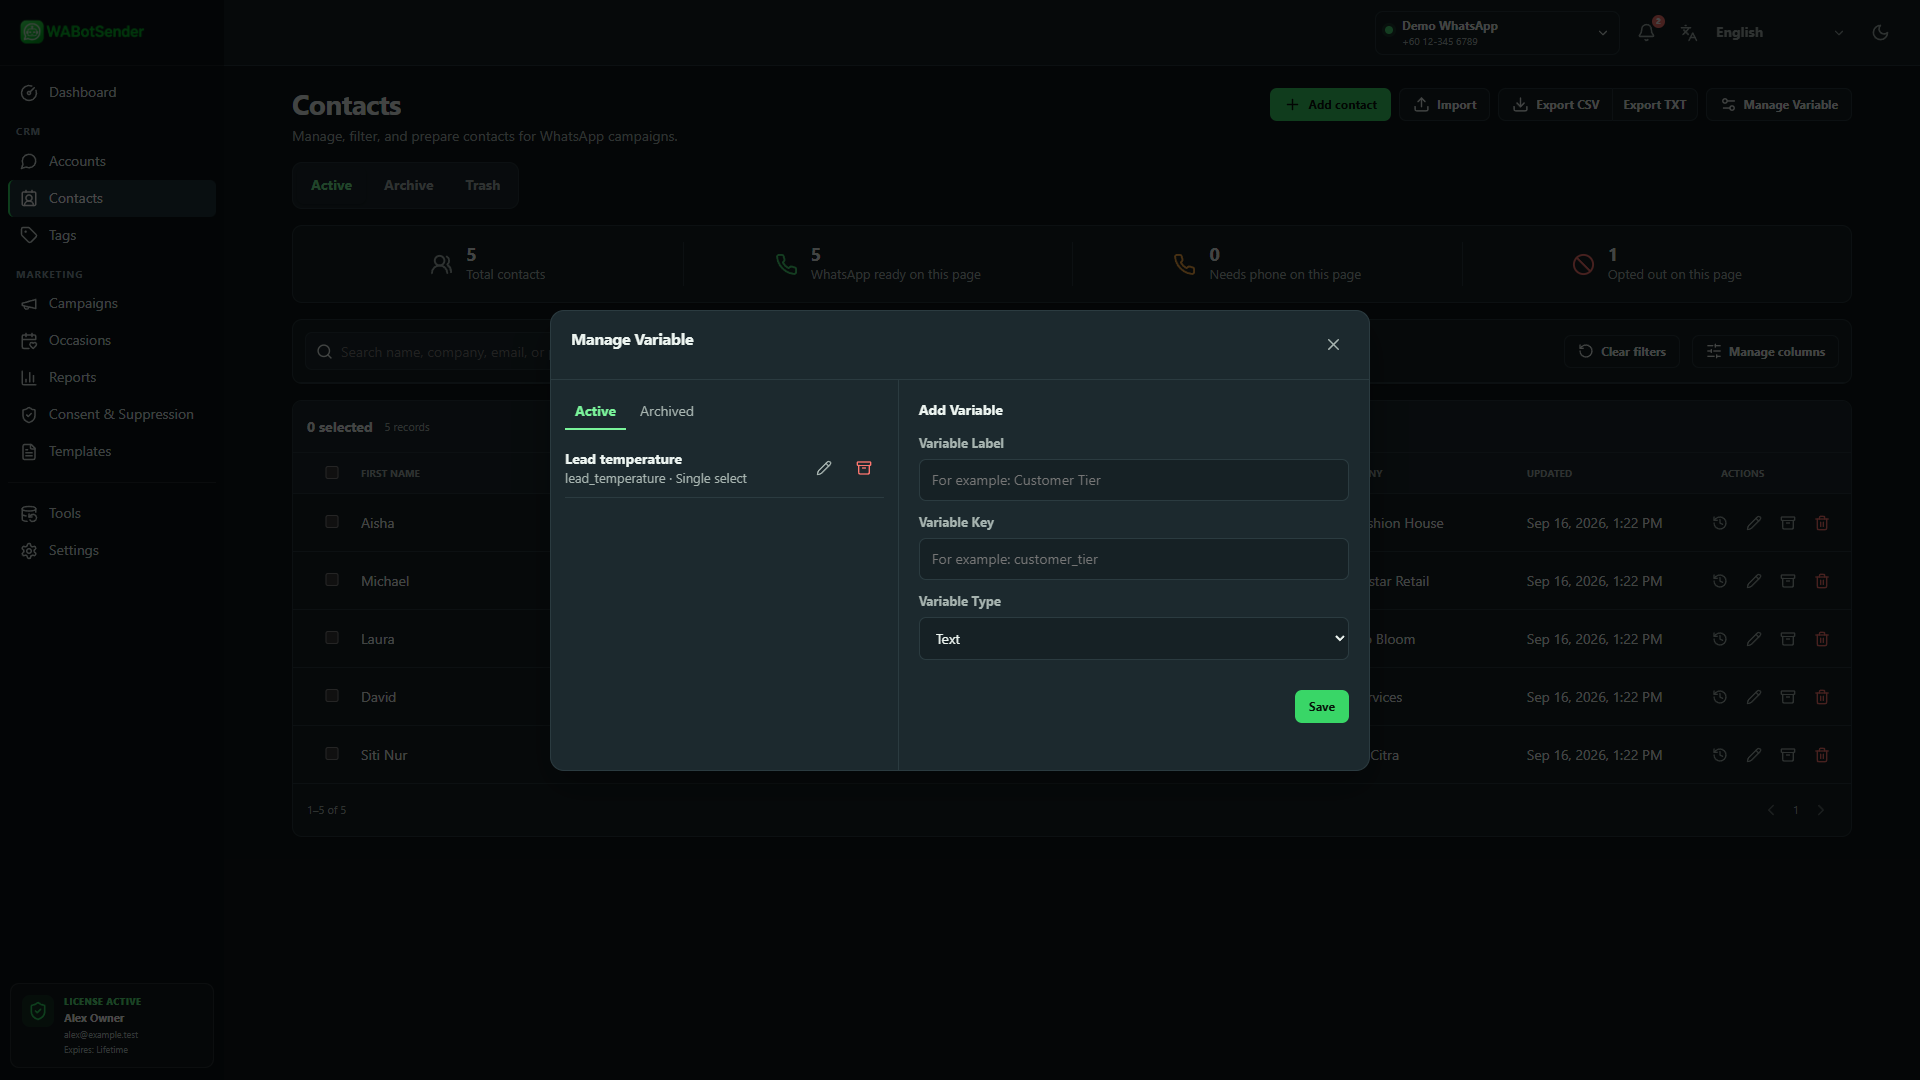The image size is (1920, 1080).
Task: Select the Active variables tab in dialog
Action: click(595, 411)
